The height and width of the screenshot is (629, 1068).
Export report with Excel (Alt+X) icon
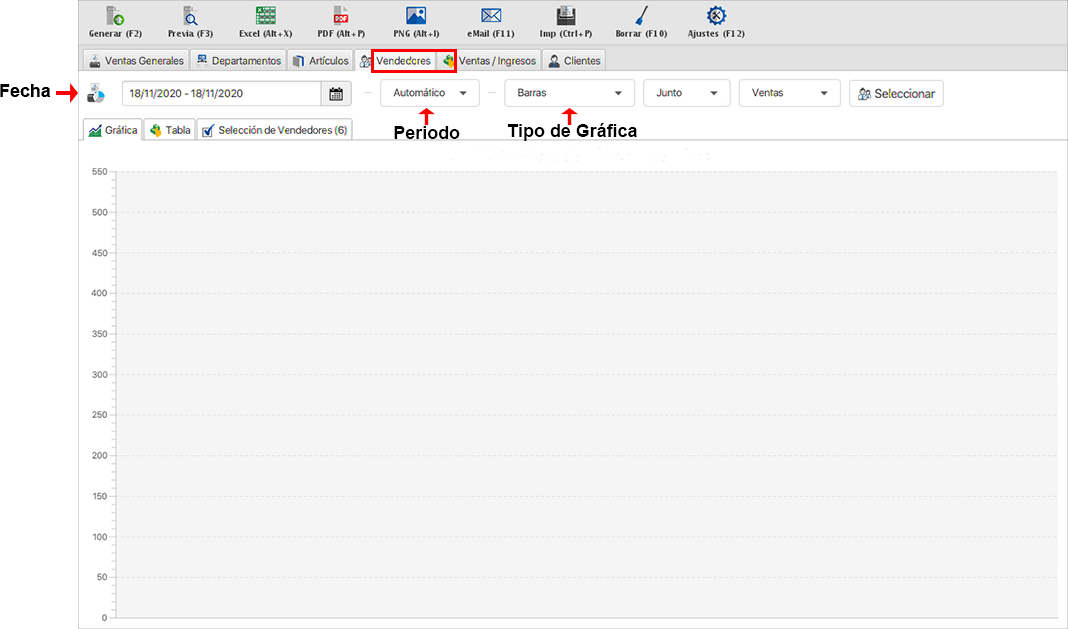point(265,16)
